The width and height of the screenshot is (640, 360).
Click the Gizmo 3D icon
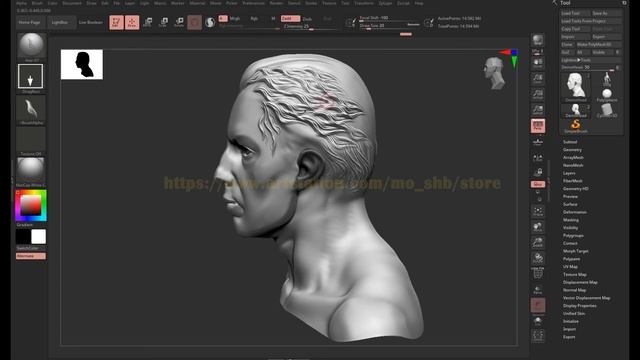pyautogui.click(x=194, y=22)
